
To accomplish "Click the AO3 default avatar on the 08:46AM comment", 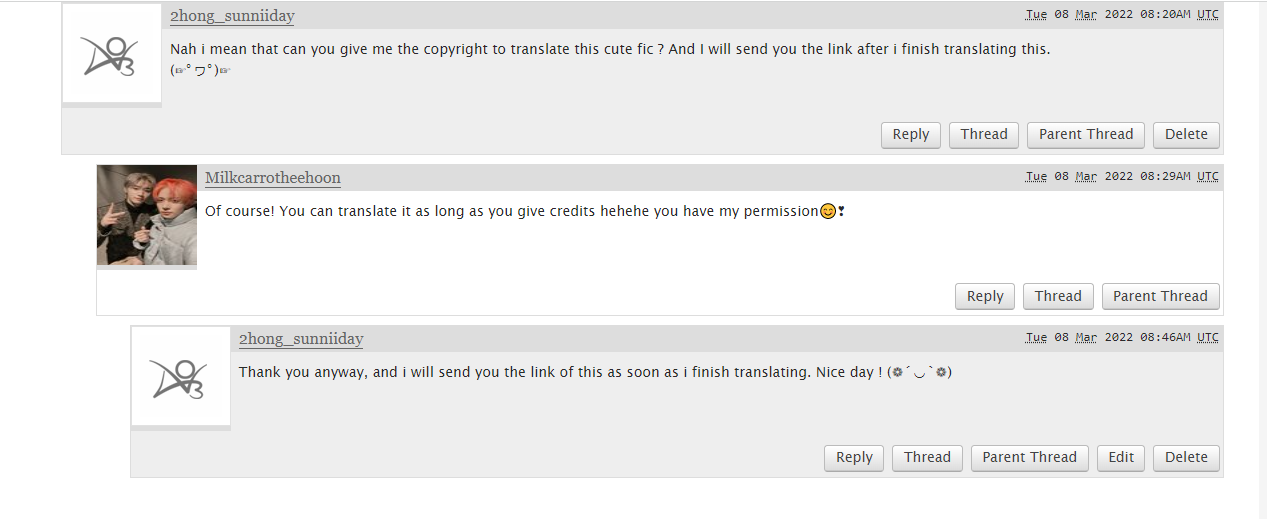I will click(x=181, y=377).
